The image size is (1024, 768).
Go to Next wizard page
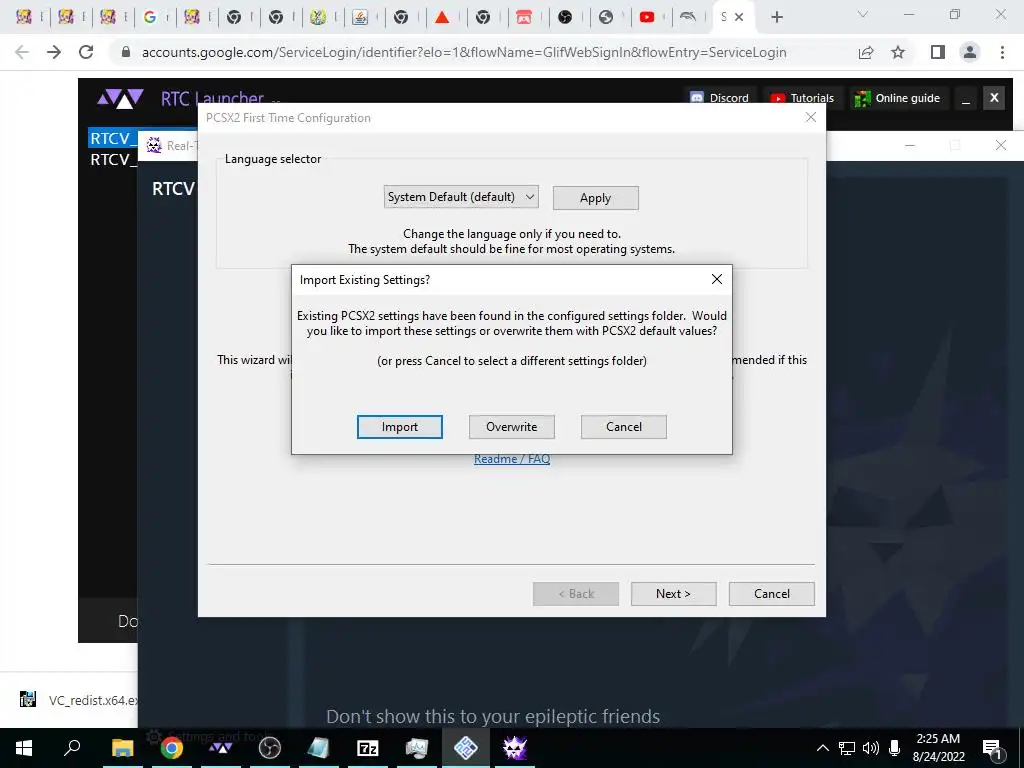click(x=673, y=594)
